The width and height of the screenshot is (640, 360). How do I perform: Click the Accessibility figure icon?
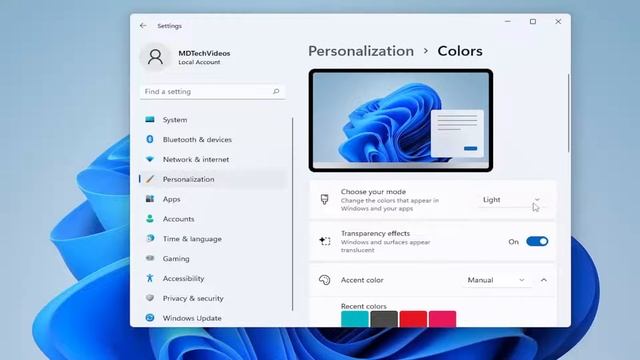tap(150, 278)
